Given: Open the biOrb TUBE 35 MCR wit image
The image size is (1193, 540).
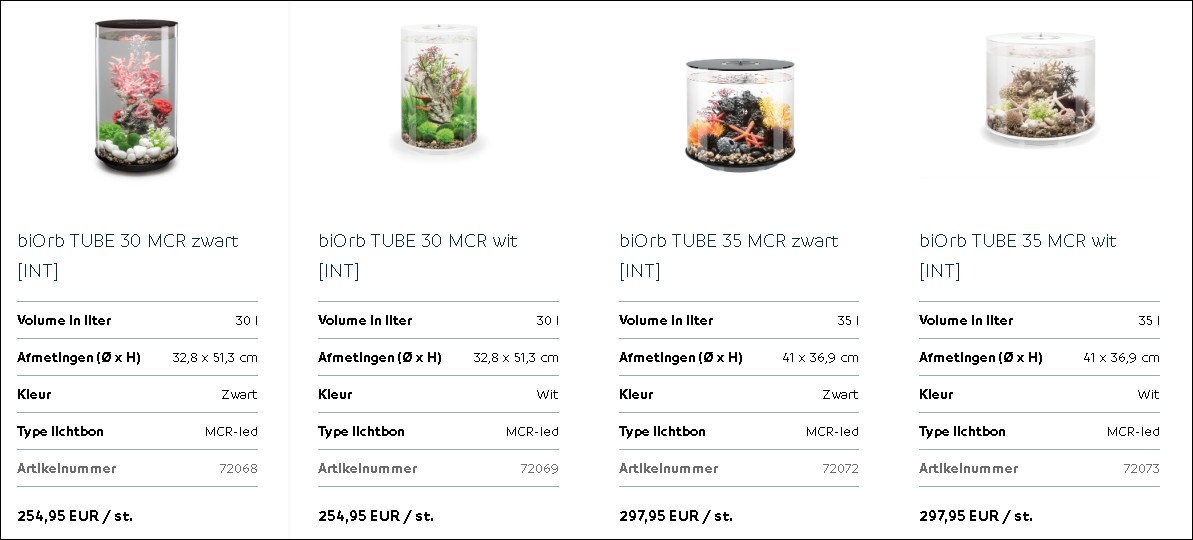Looking at the screenshot, I should pos(1040,87).
